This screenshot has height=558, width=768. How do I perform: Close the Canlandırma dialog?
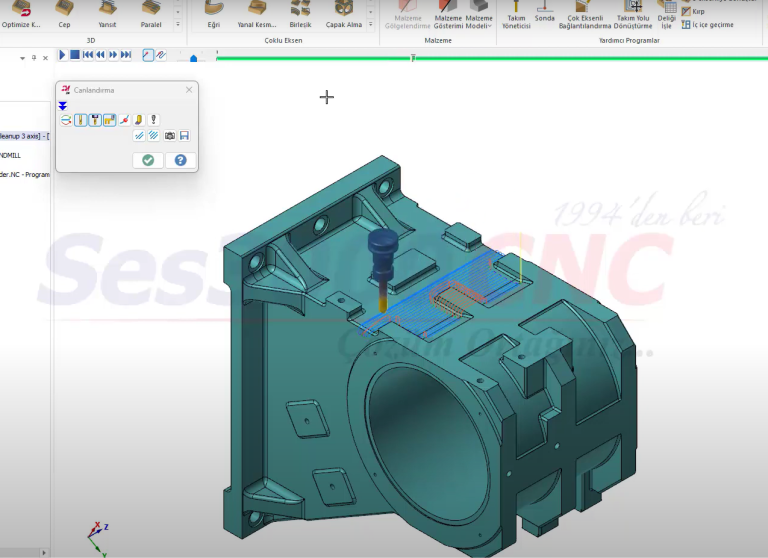click(189, 90)
